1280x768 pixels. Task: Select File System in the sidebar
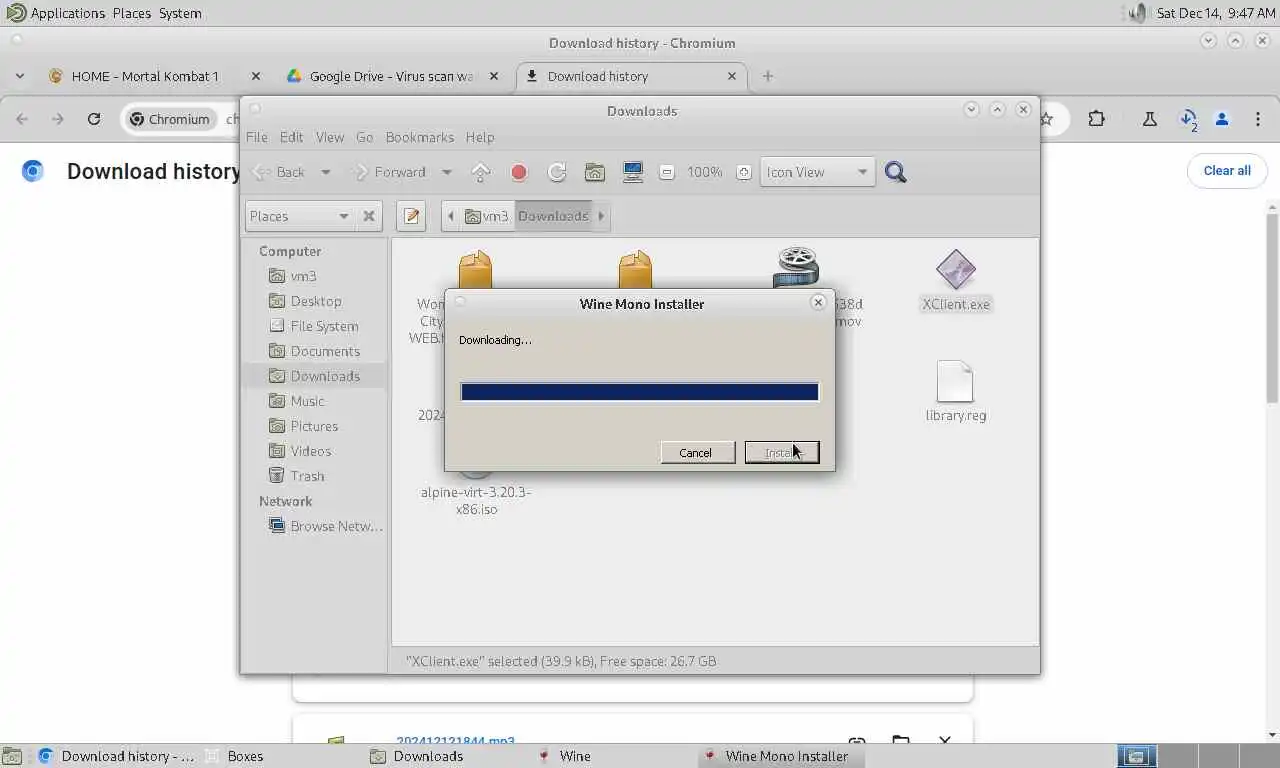(315, 326)
